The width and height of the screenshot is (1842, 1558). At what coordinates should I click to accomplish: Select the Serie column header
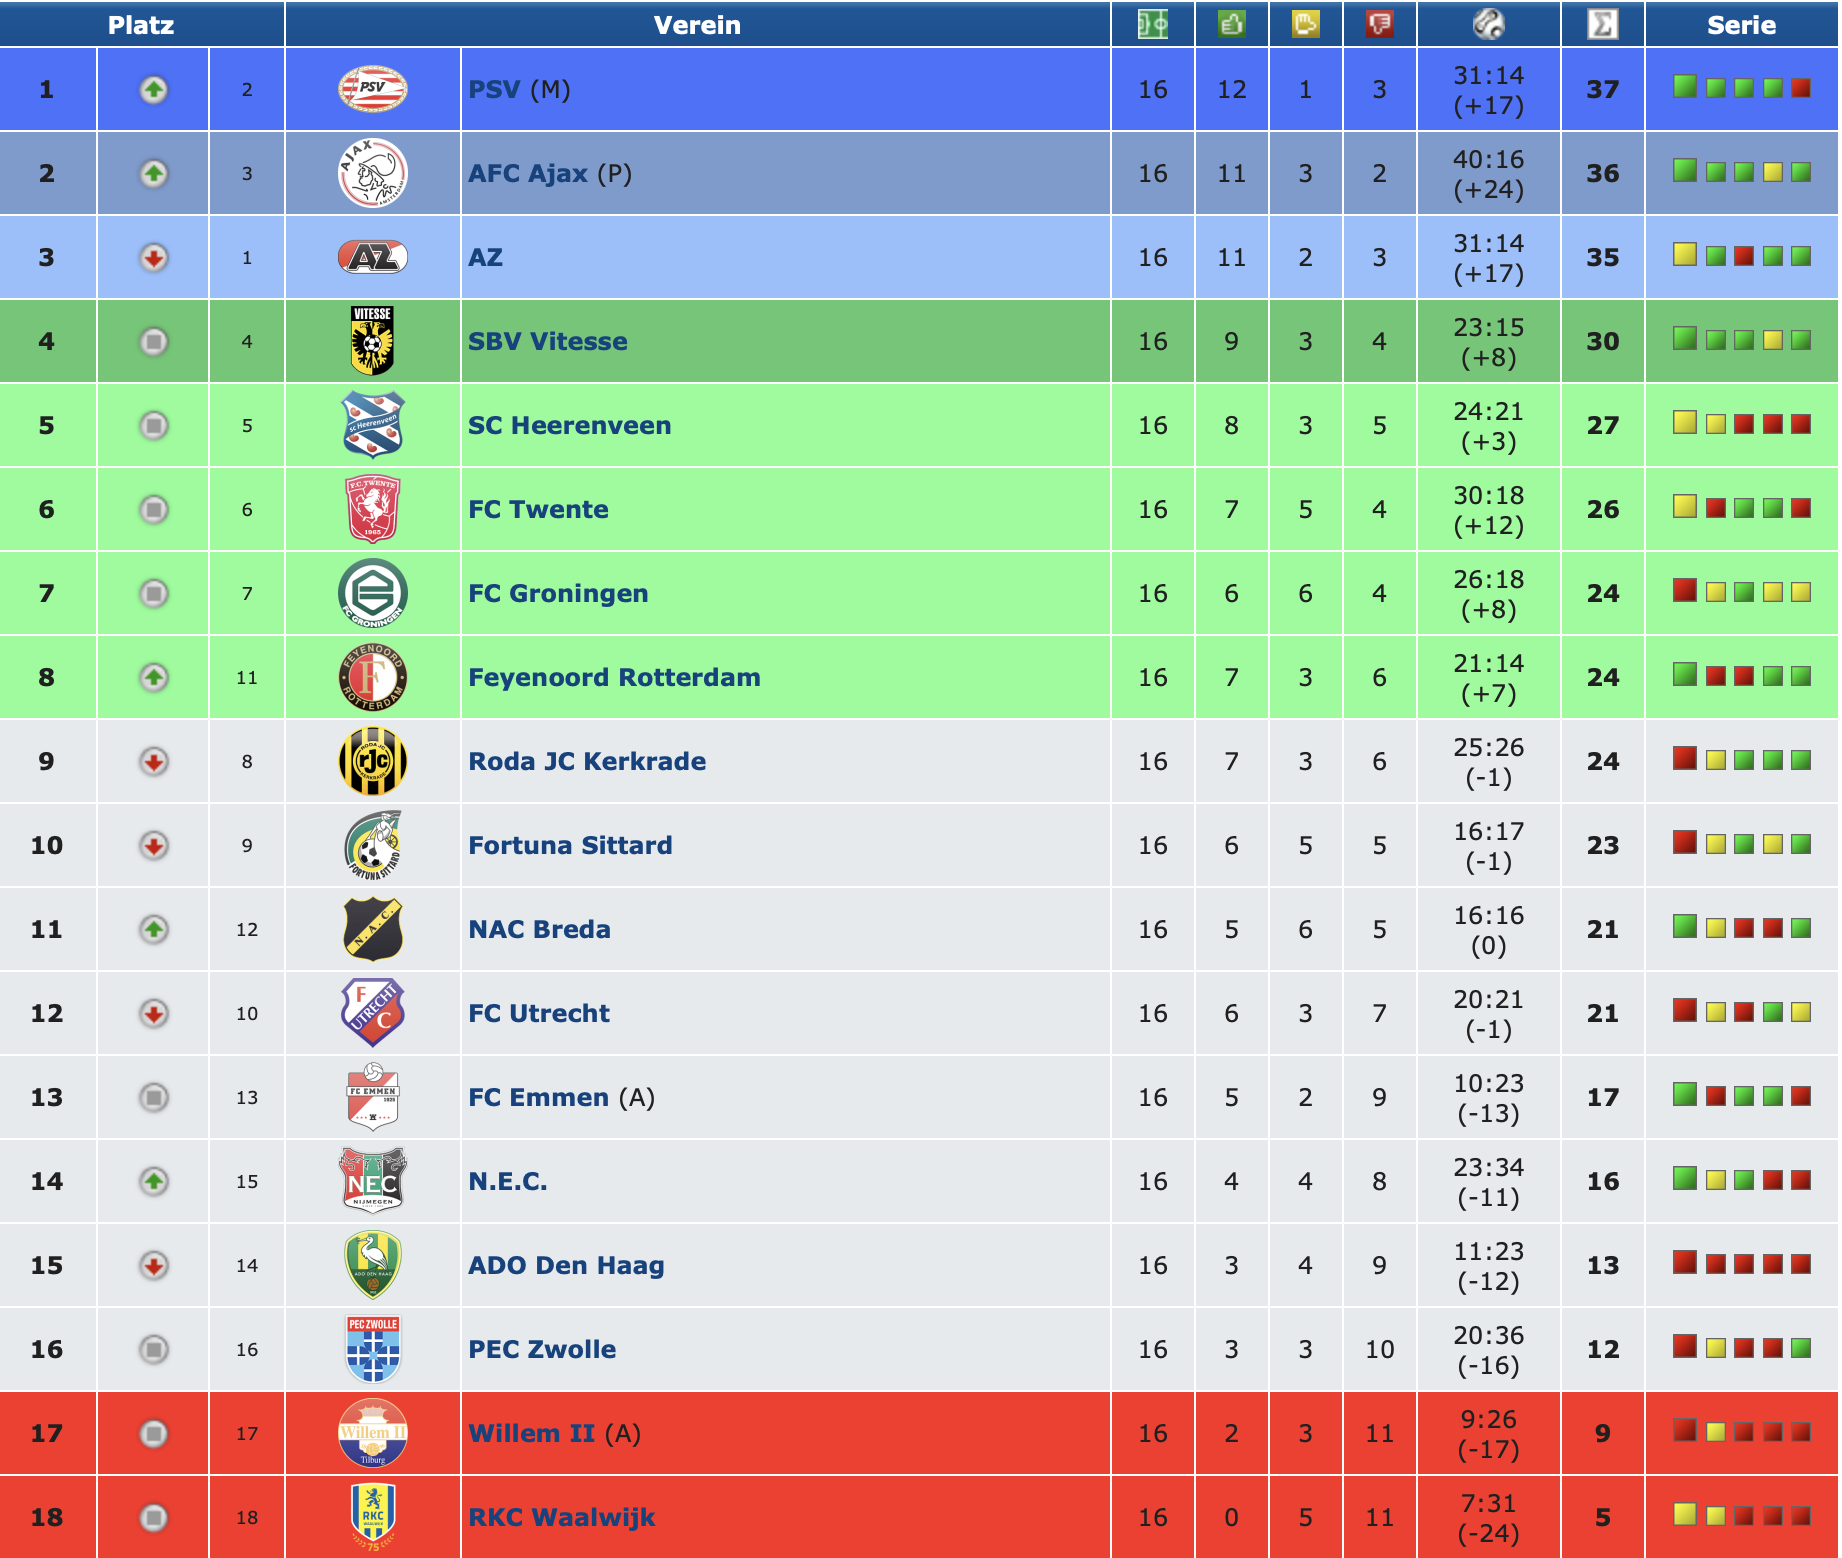point(1741,24)
